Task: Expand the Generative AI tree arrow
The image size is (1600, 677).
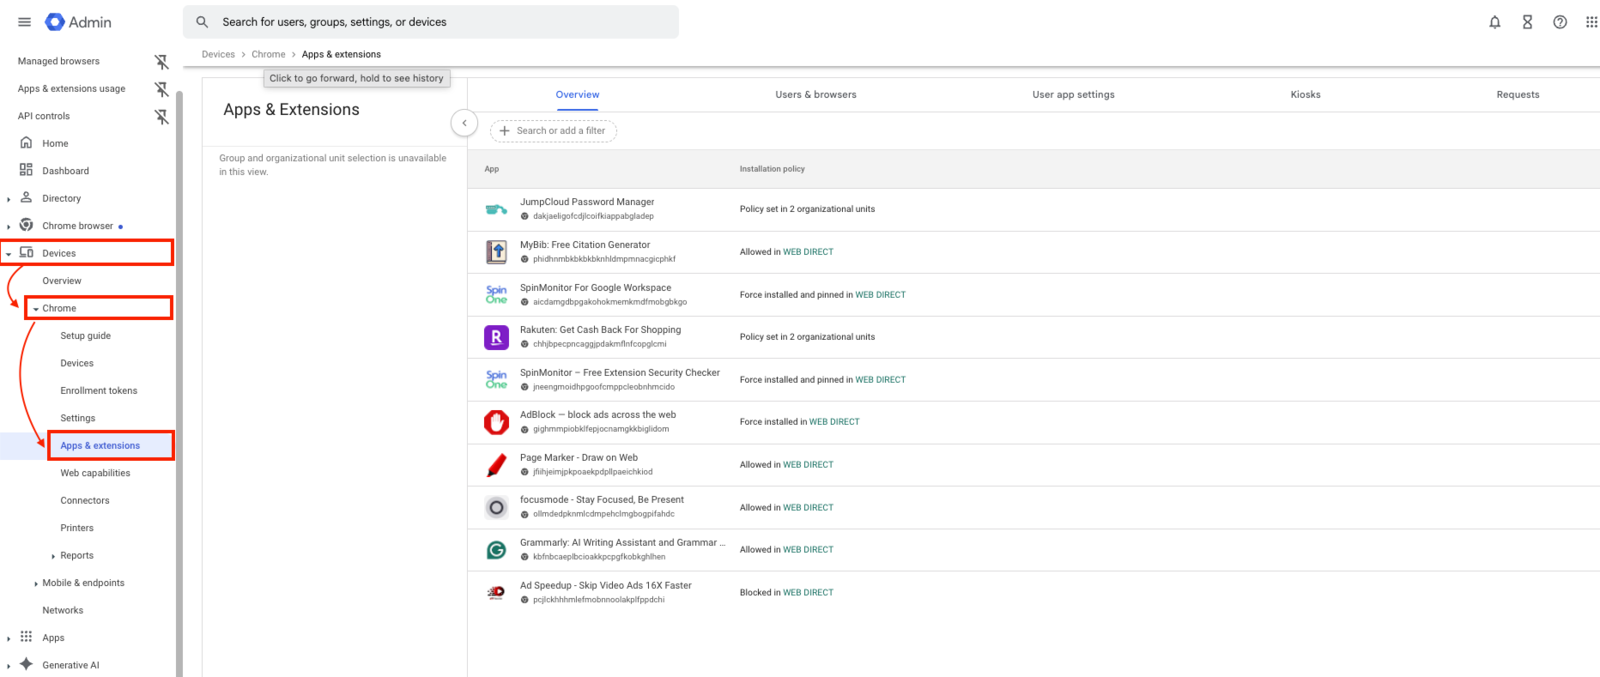Action: (9, 665)
